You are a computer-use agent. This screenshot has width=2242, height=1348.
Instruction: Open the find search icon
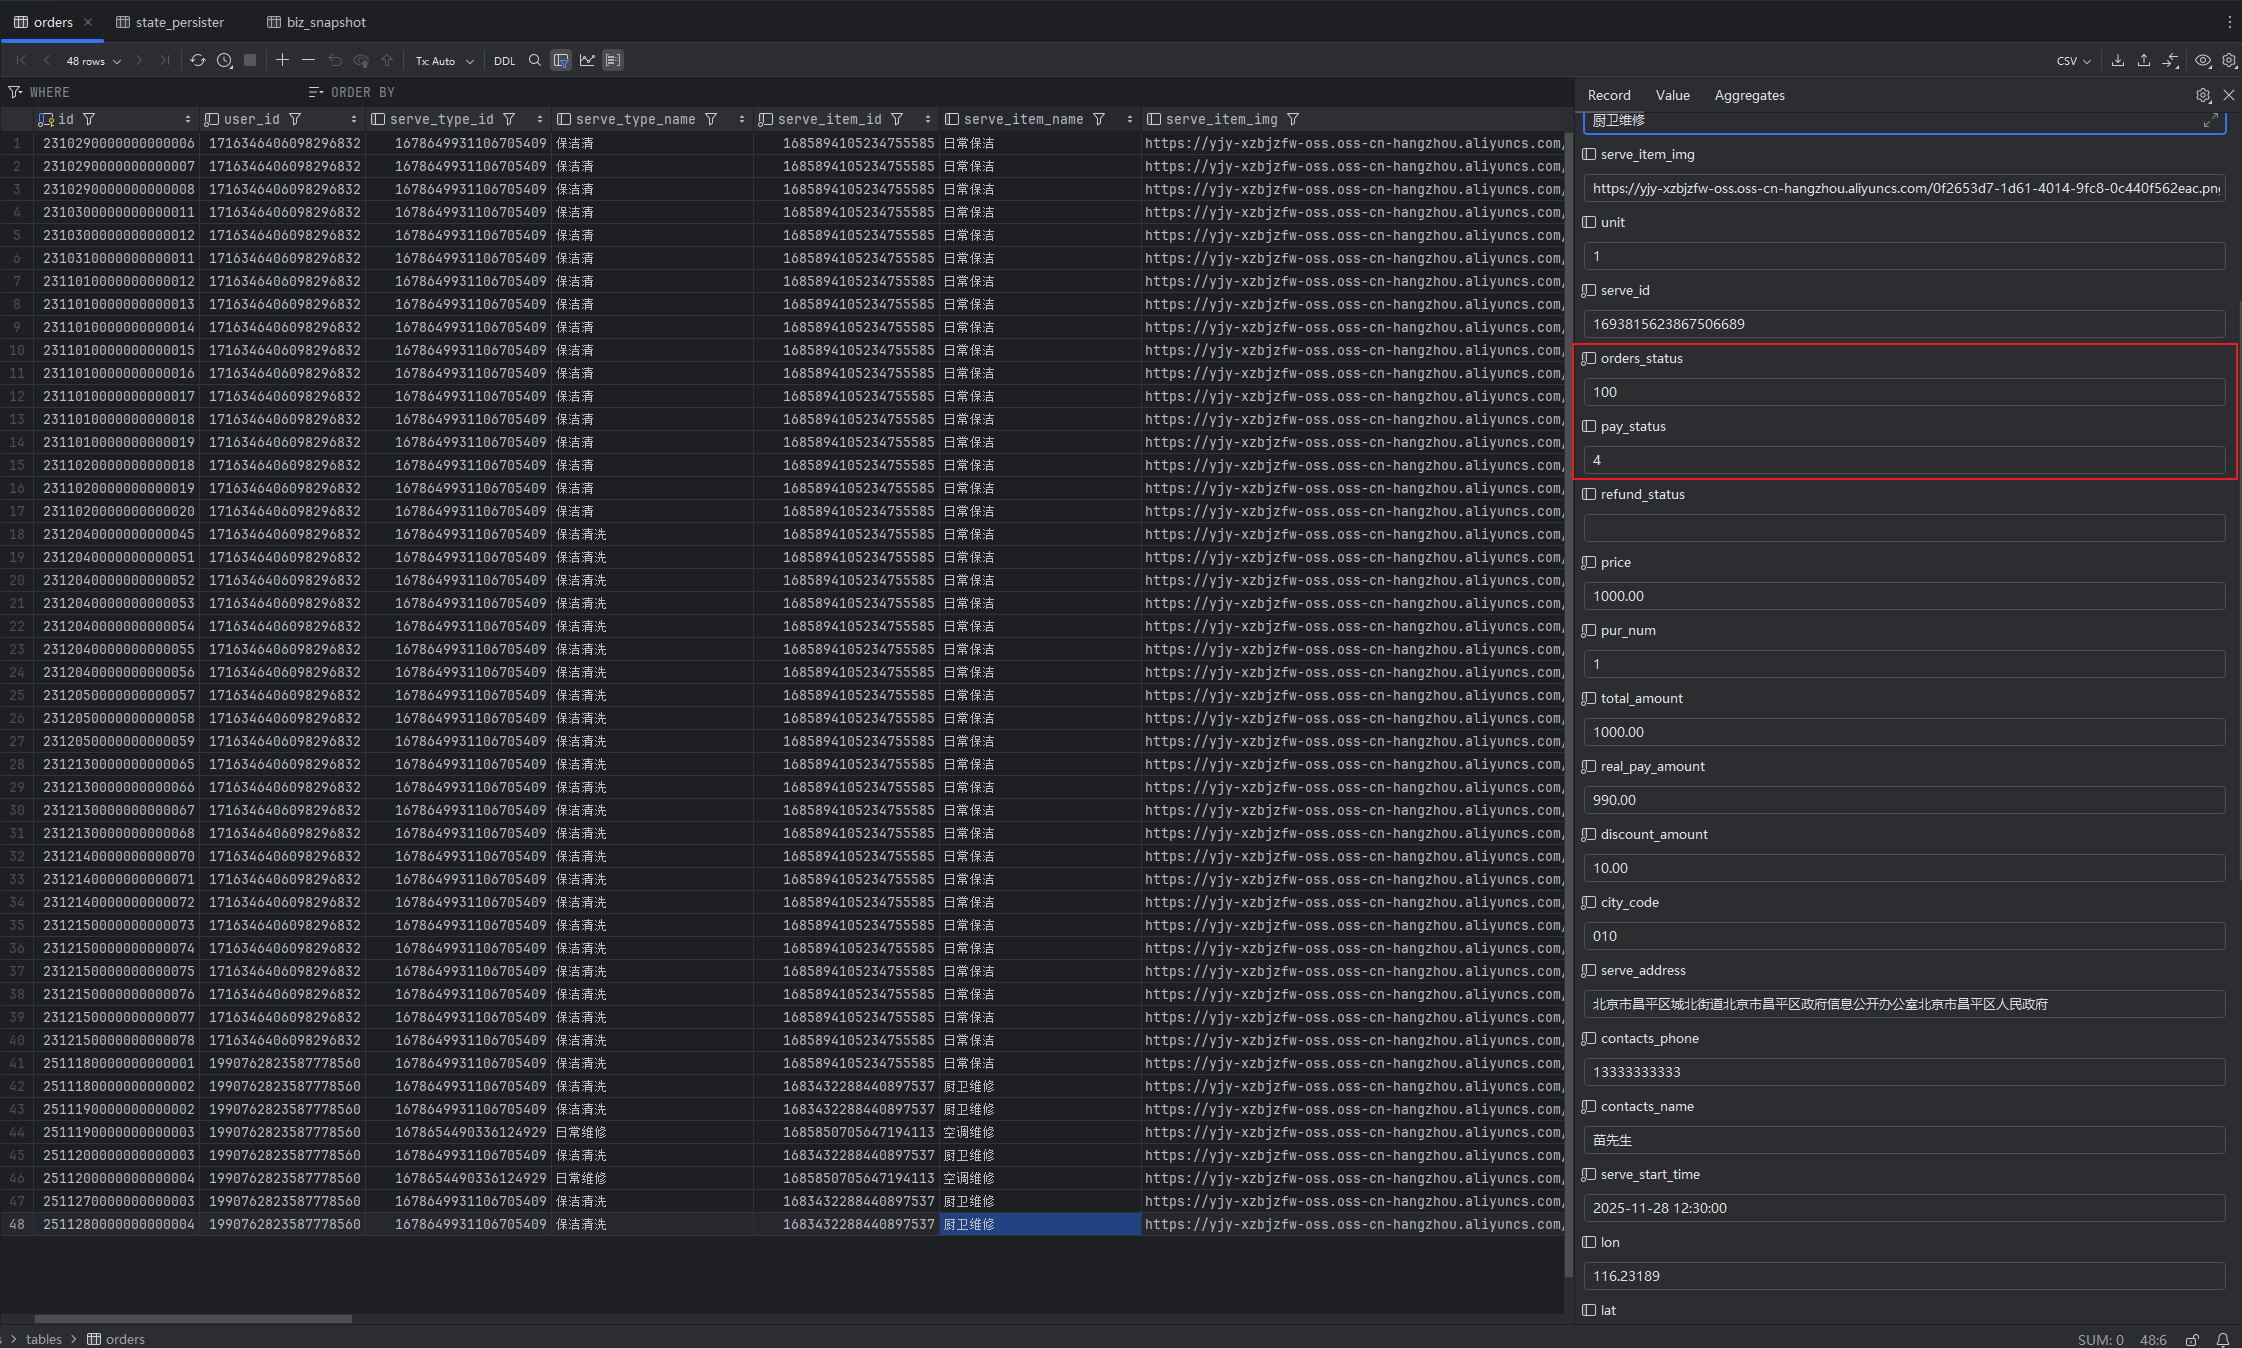[x=535, y=60]
